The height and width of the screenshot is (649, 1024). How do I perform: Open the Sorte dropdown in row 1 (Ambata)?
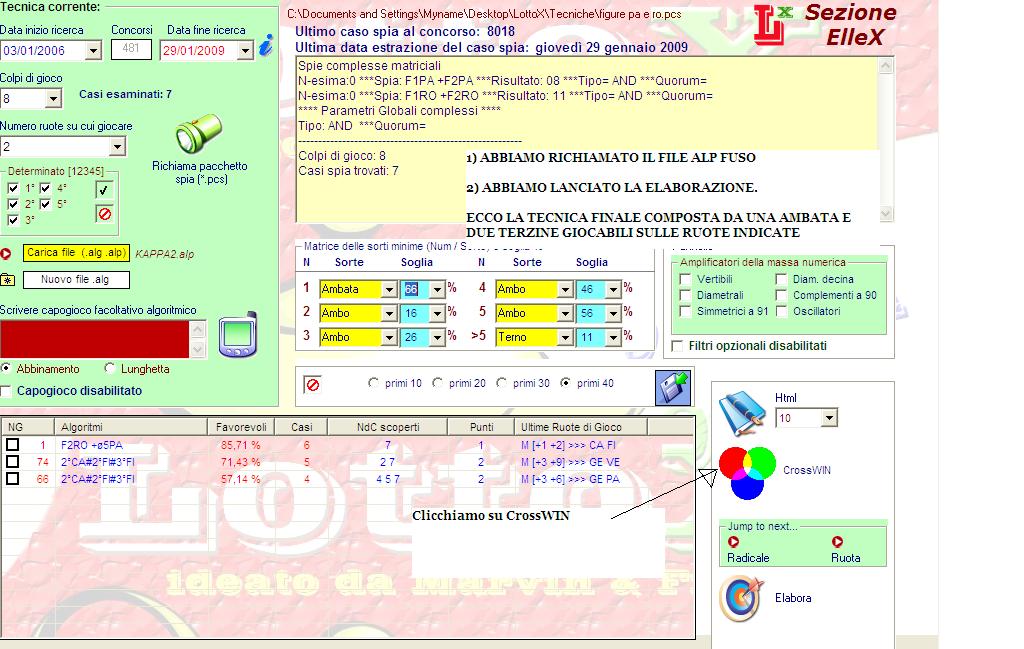389,289
